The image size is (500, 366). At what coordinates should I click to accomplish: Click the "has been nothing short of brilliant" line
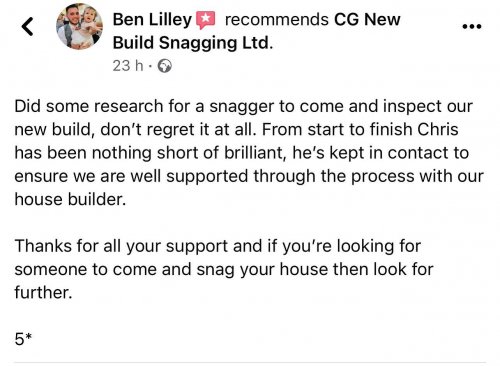[x=242, y=153]
